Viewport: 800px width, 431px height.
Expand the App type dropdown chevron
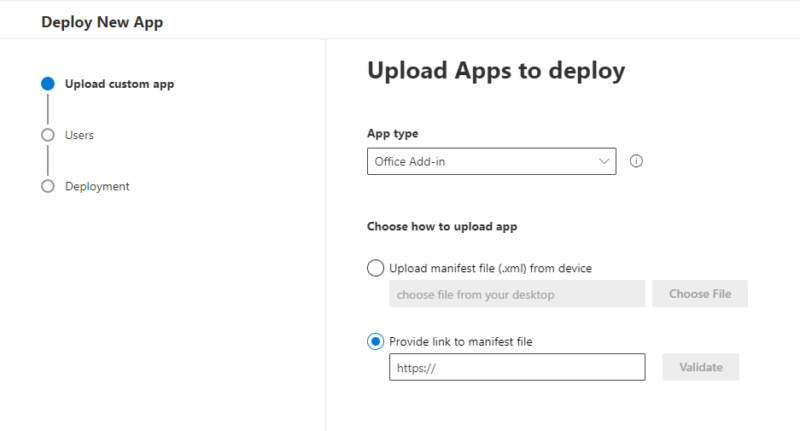(x=604, y=161)
